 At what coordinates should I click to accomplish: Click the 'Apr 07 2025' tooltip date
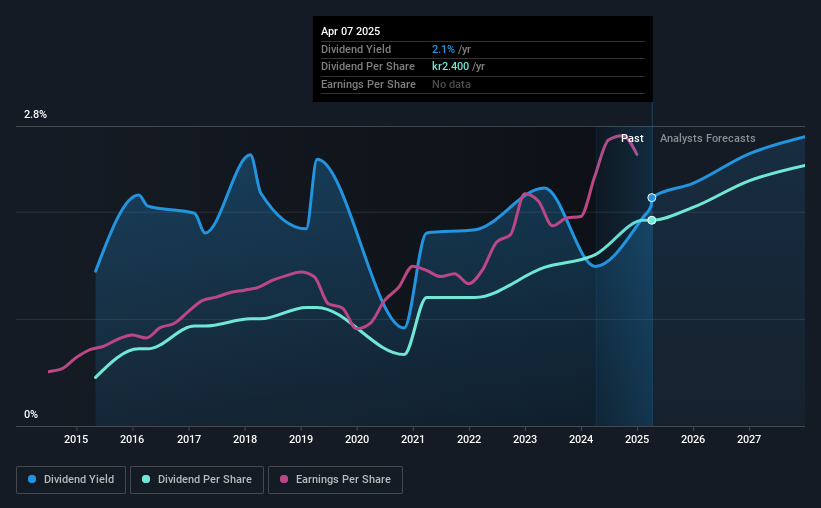[350, 31]
